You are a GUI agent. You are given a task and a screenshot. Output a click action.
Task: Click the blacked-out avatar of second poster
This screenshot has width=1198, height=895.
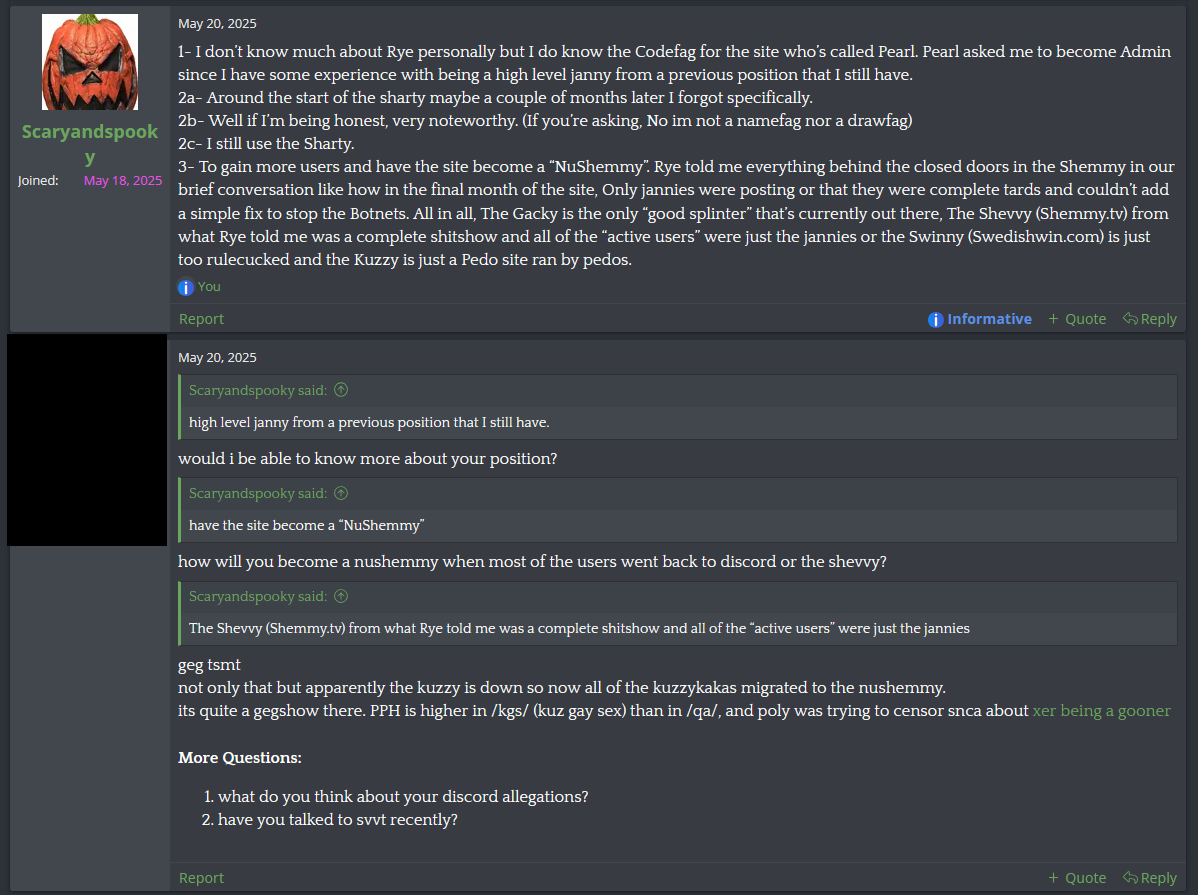point(87,440)
